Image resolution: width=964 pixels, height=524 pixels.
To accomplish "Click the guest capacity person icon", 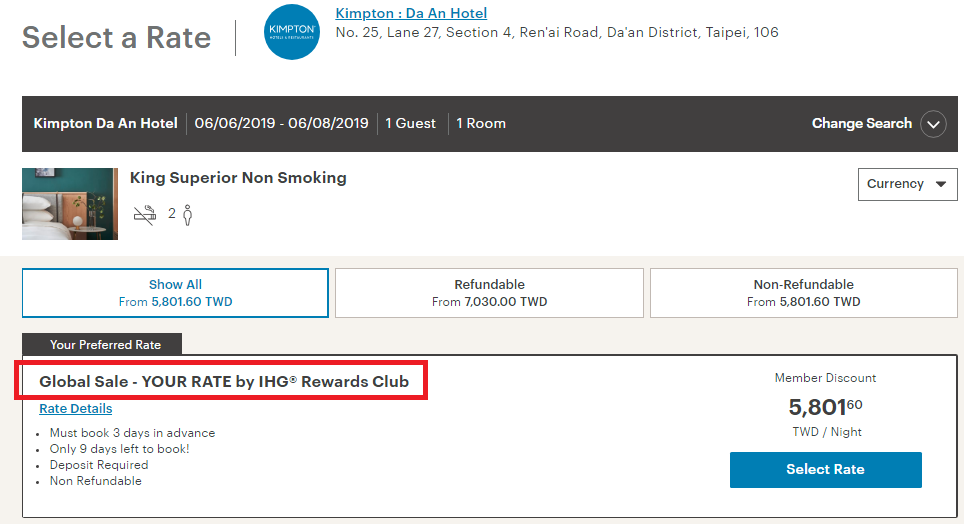I will [x=188, y=215].
